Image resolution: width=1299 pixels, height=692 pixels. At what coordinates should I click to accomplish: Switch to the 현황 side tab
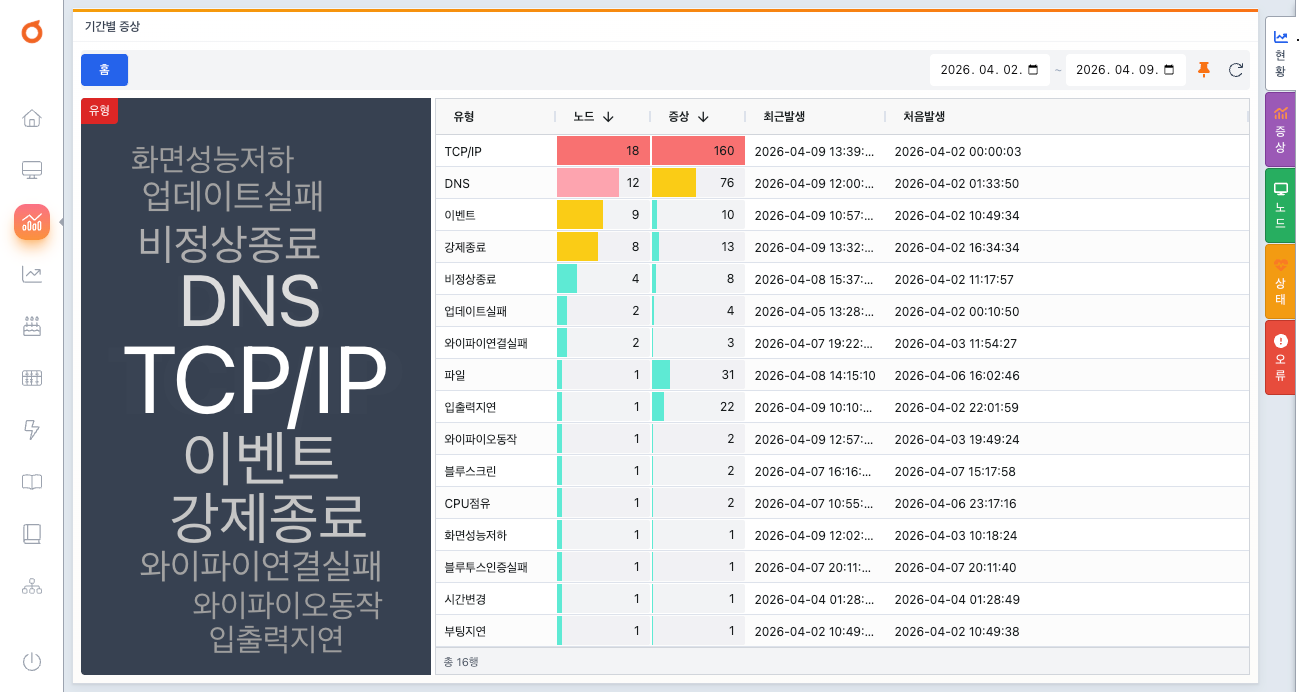(x=1280, y=53)
